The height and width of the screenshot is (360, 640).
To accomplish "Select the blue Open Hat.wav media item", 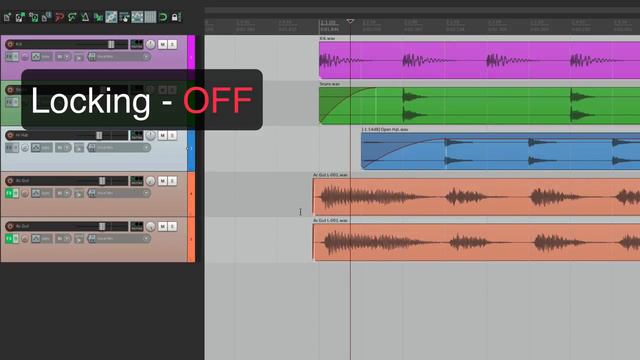I will coord(500,151).
